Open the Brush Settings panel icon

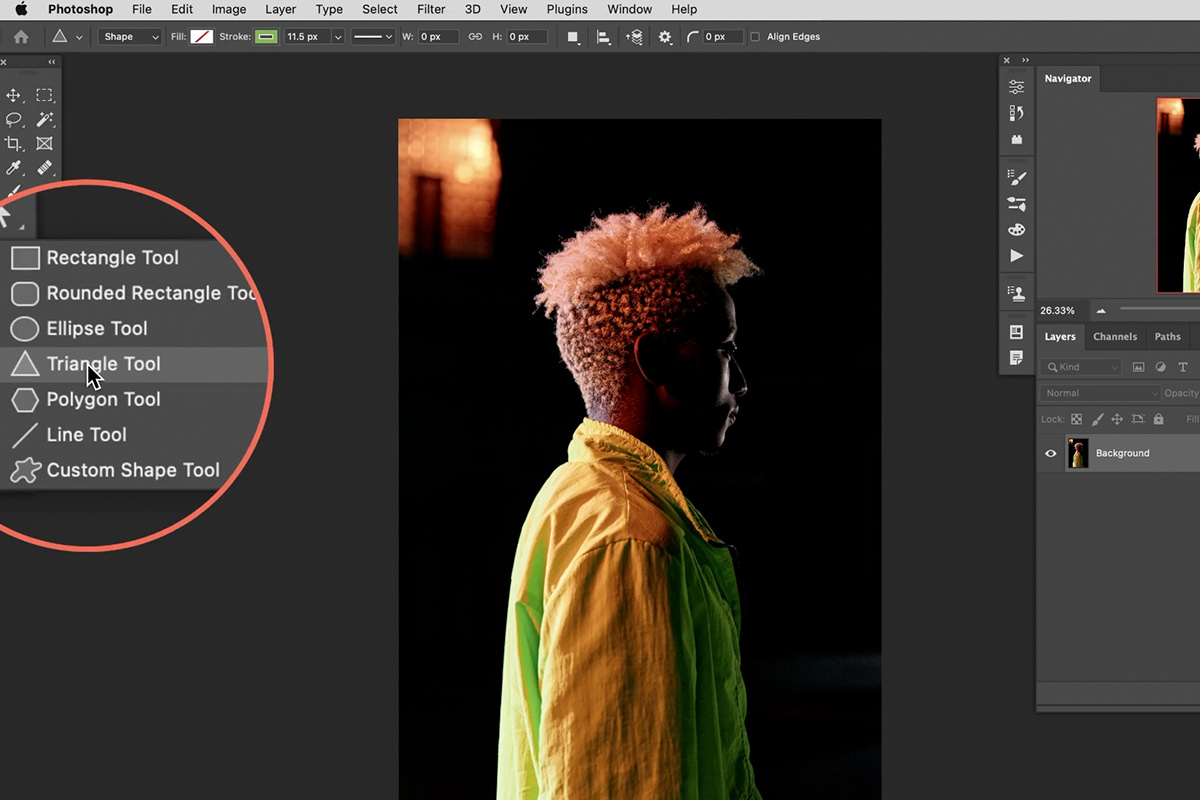point(1017,178)
